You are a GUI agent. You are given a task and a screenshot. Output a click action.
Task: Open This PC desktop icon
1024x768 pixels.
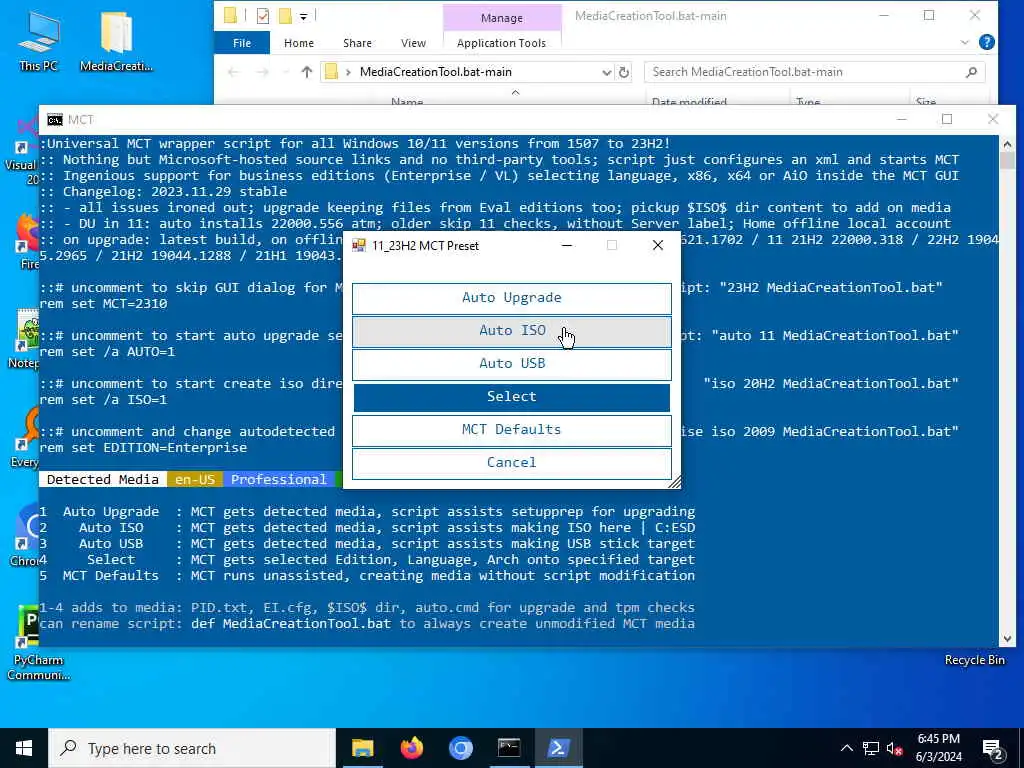pyautogui.click(x=39, y=40)
